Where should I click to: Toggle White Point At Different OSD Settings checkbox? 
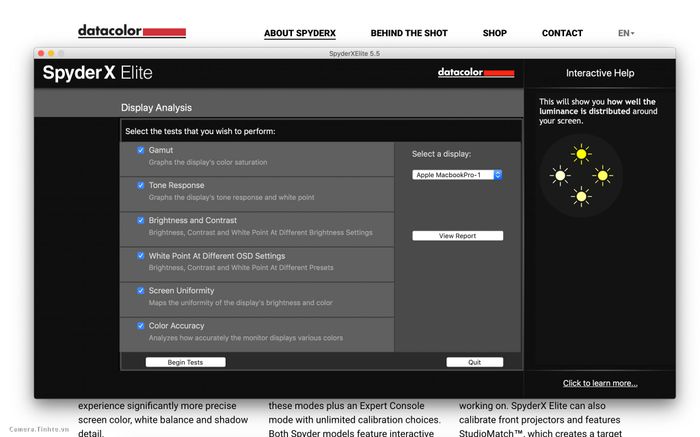[x=141, y=255]
